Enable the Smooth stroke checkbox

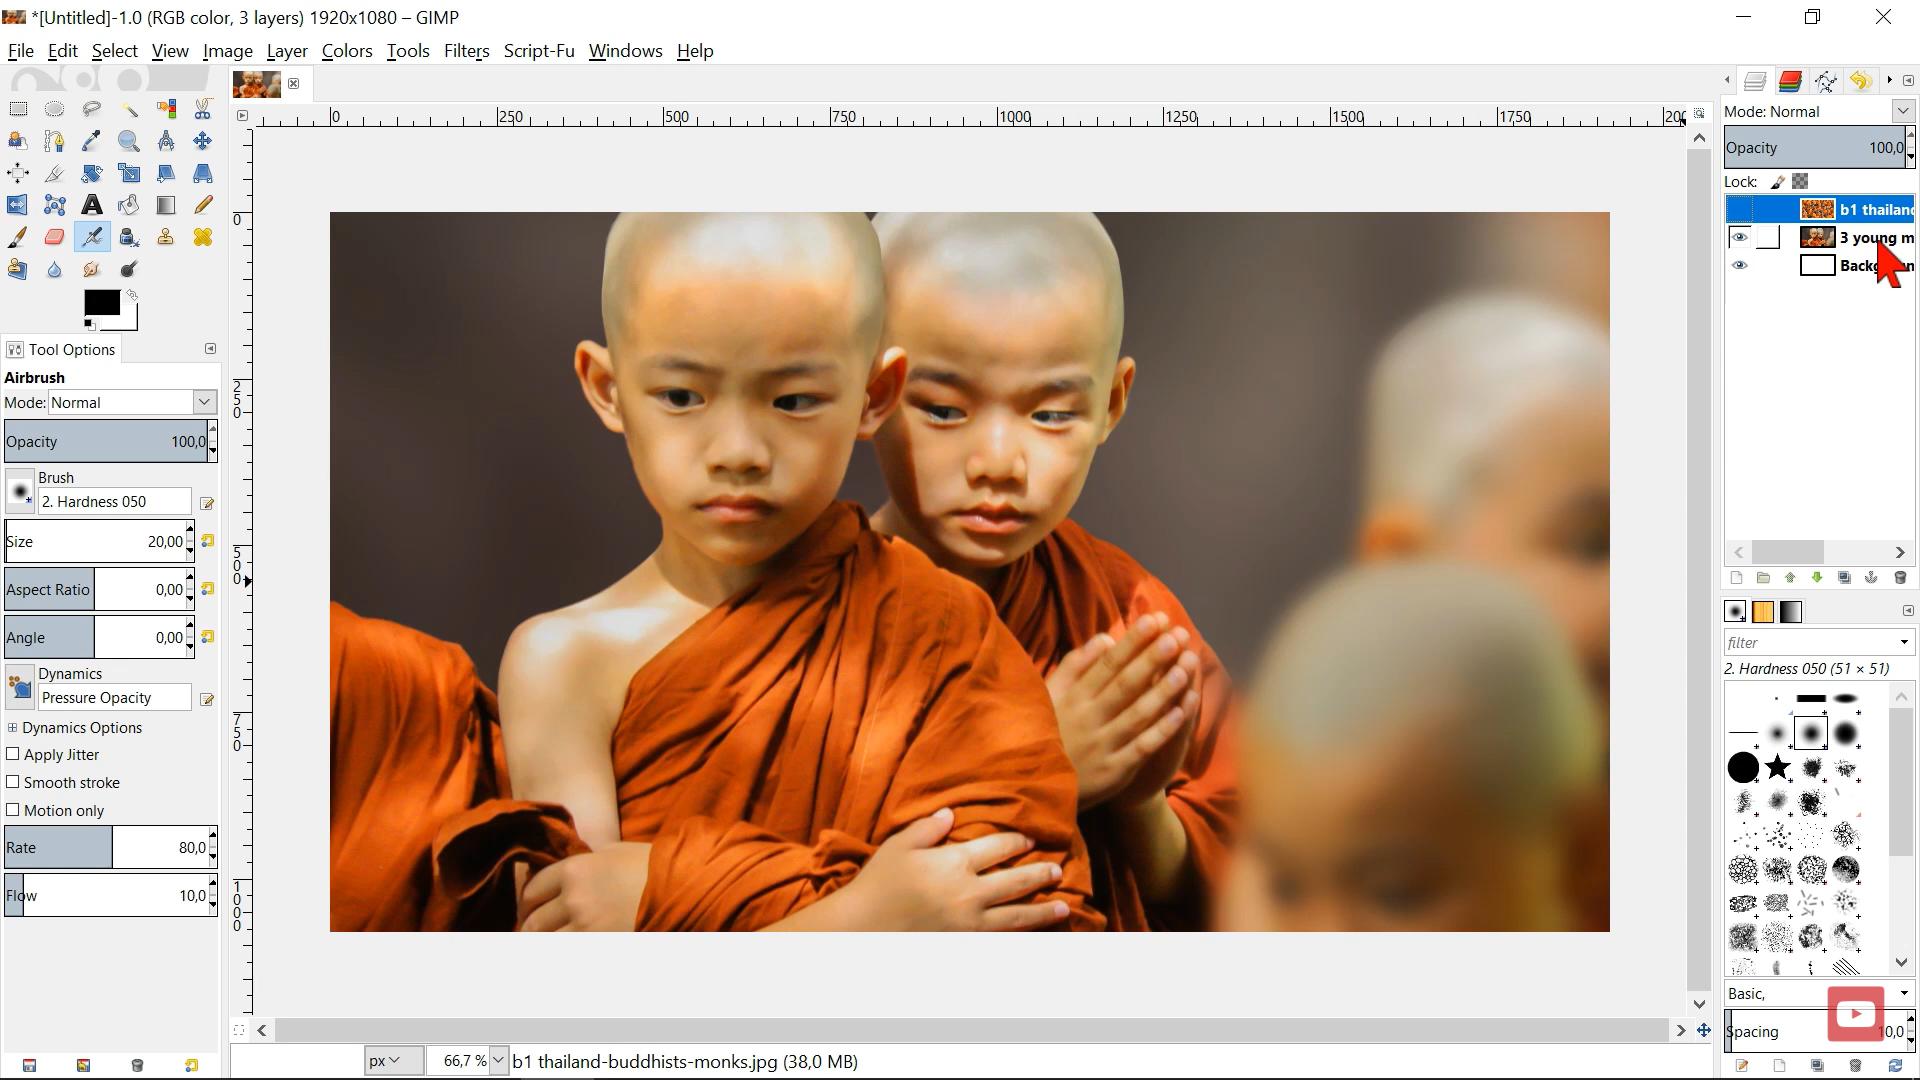13,782
